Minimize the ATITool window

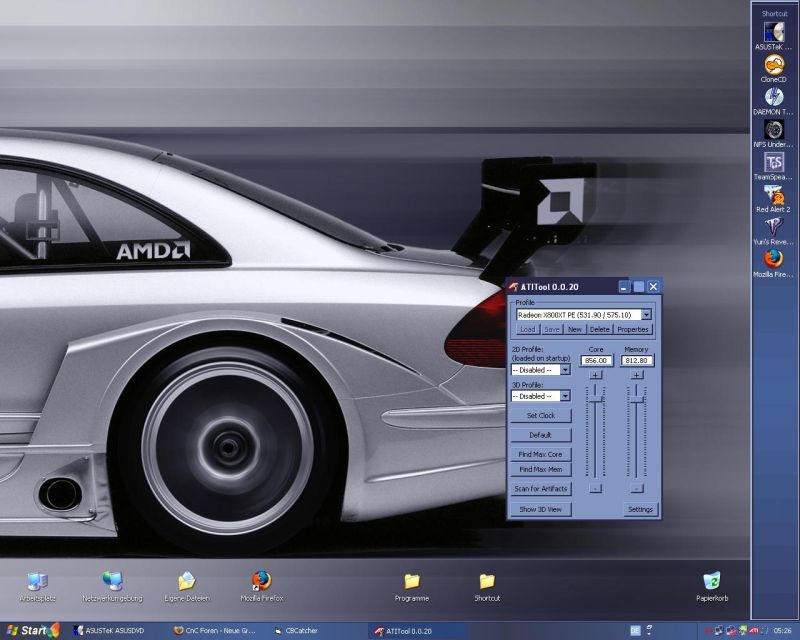(x=624, y=287)
